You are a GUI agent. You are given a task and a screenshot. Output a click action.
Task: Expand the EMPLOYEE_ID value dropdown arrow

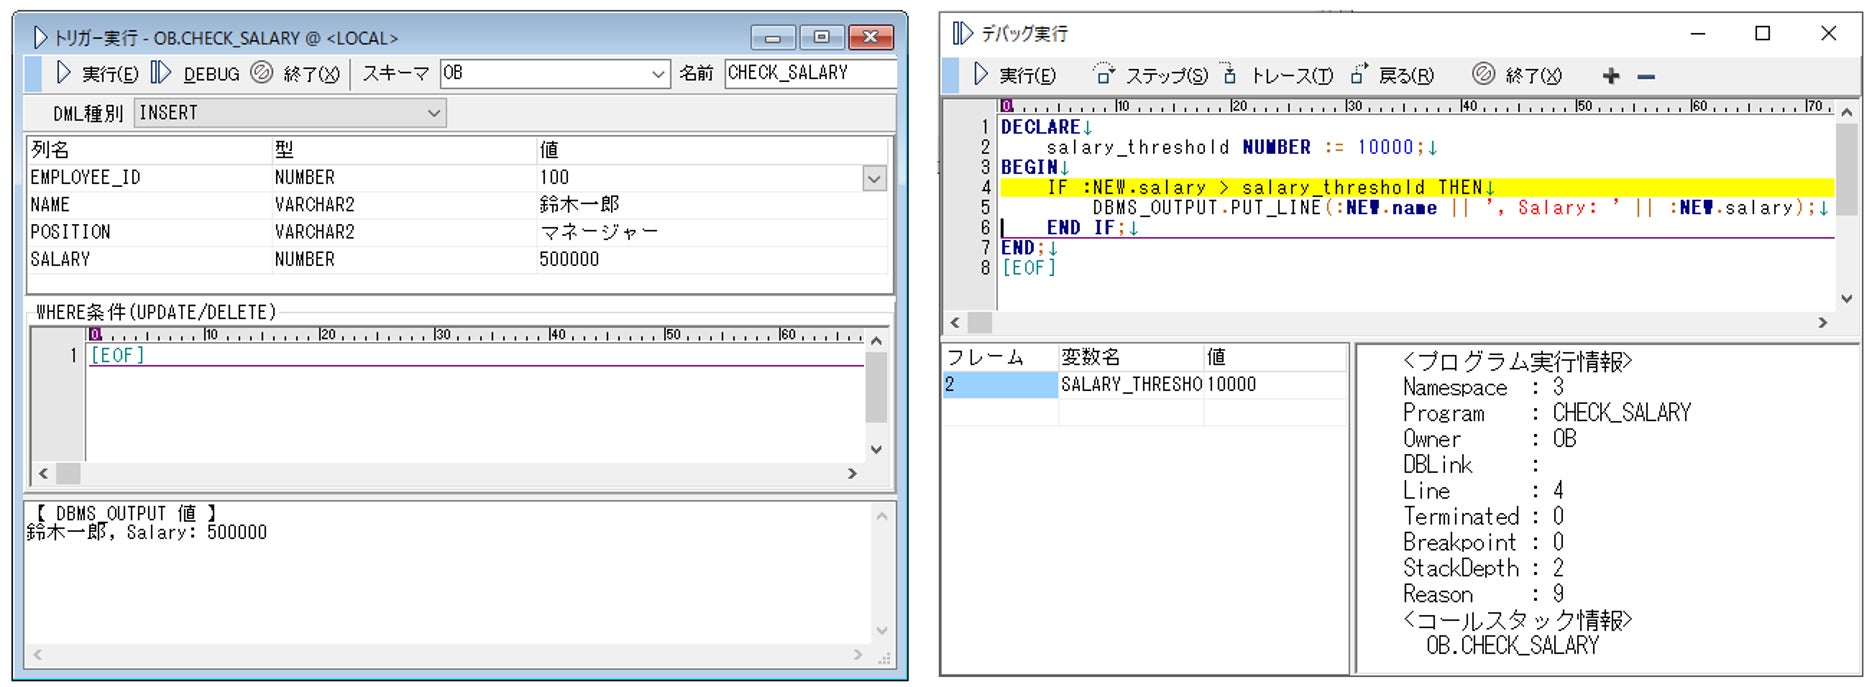click(x=874, y=179)
